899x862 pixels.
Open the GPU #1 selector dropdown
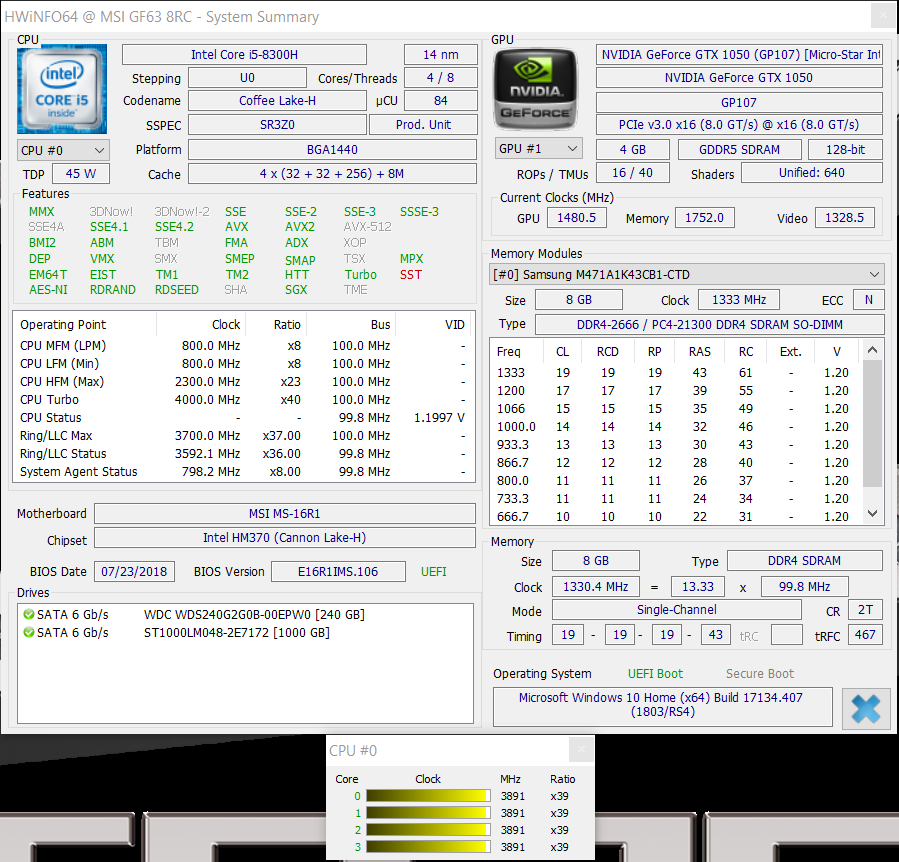point(538,149)
